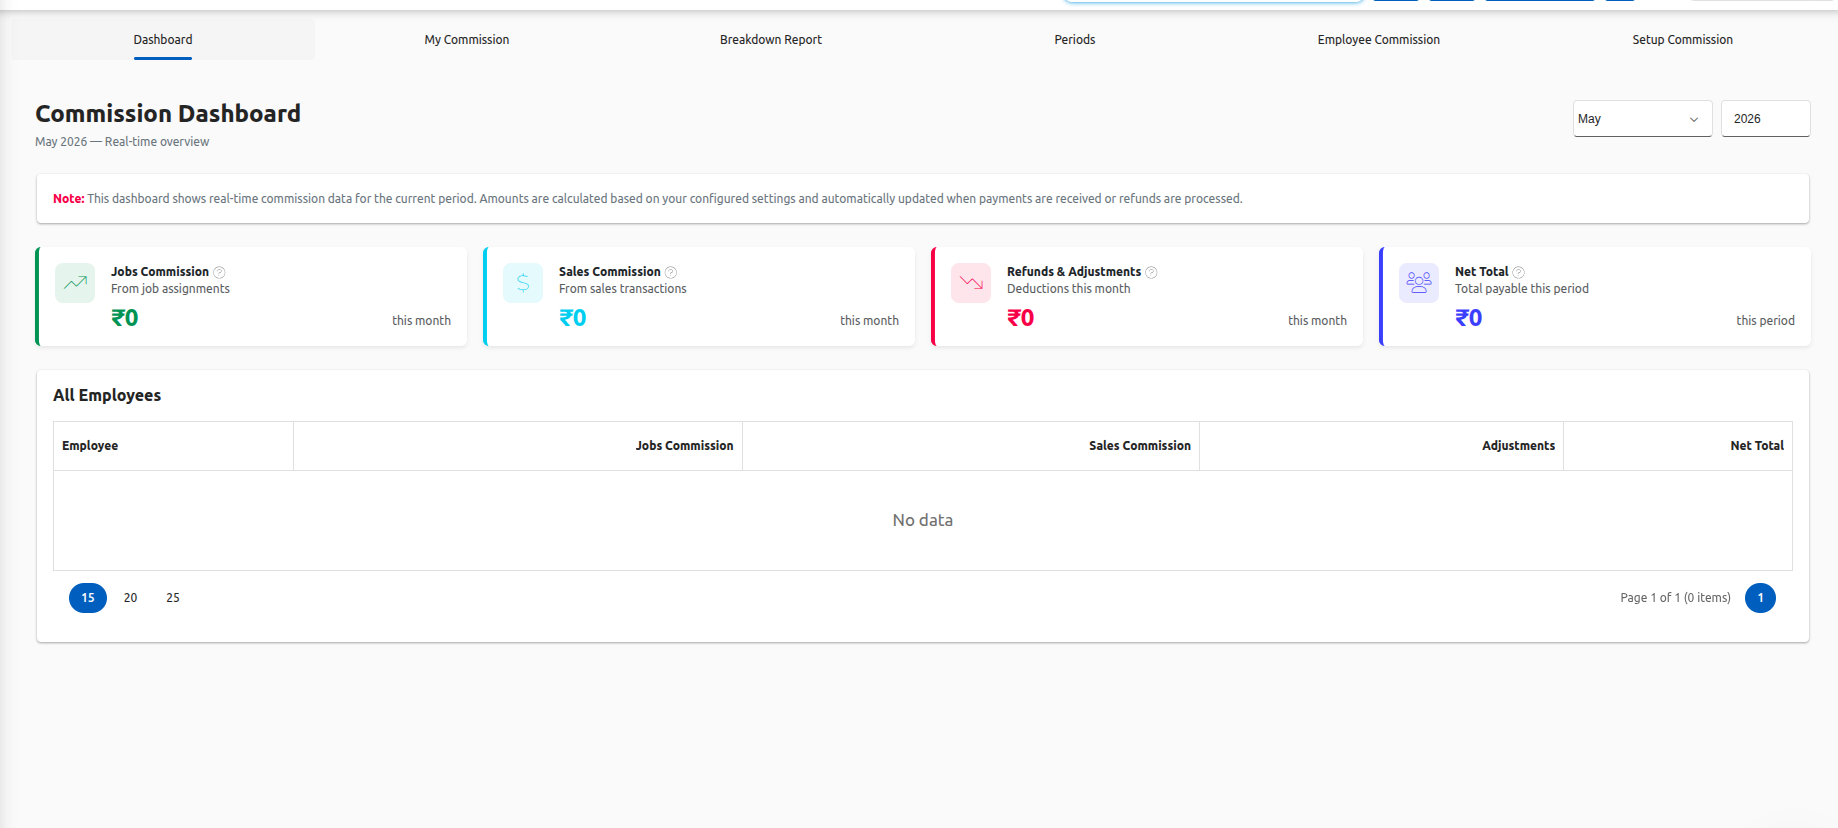
Task: Click the Refunds & Adjustments trending-down icon
Action: 971,283
